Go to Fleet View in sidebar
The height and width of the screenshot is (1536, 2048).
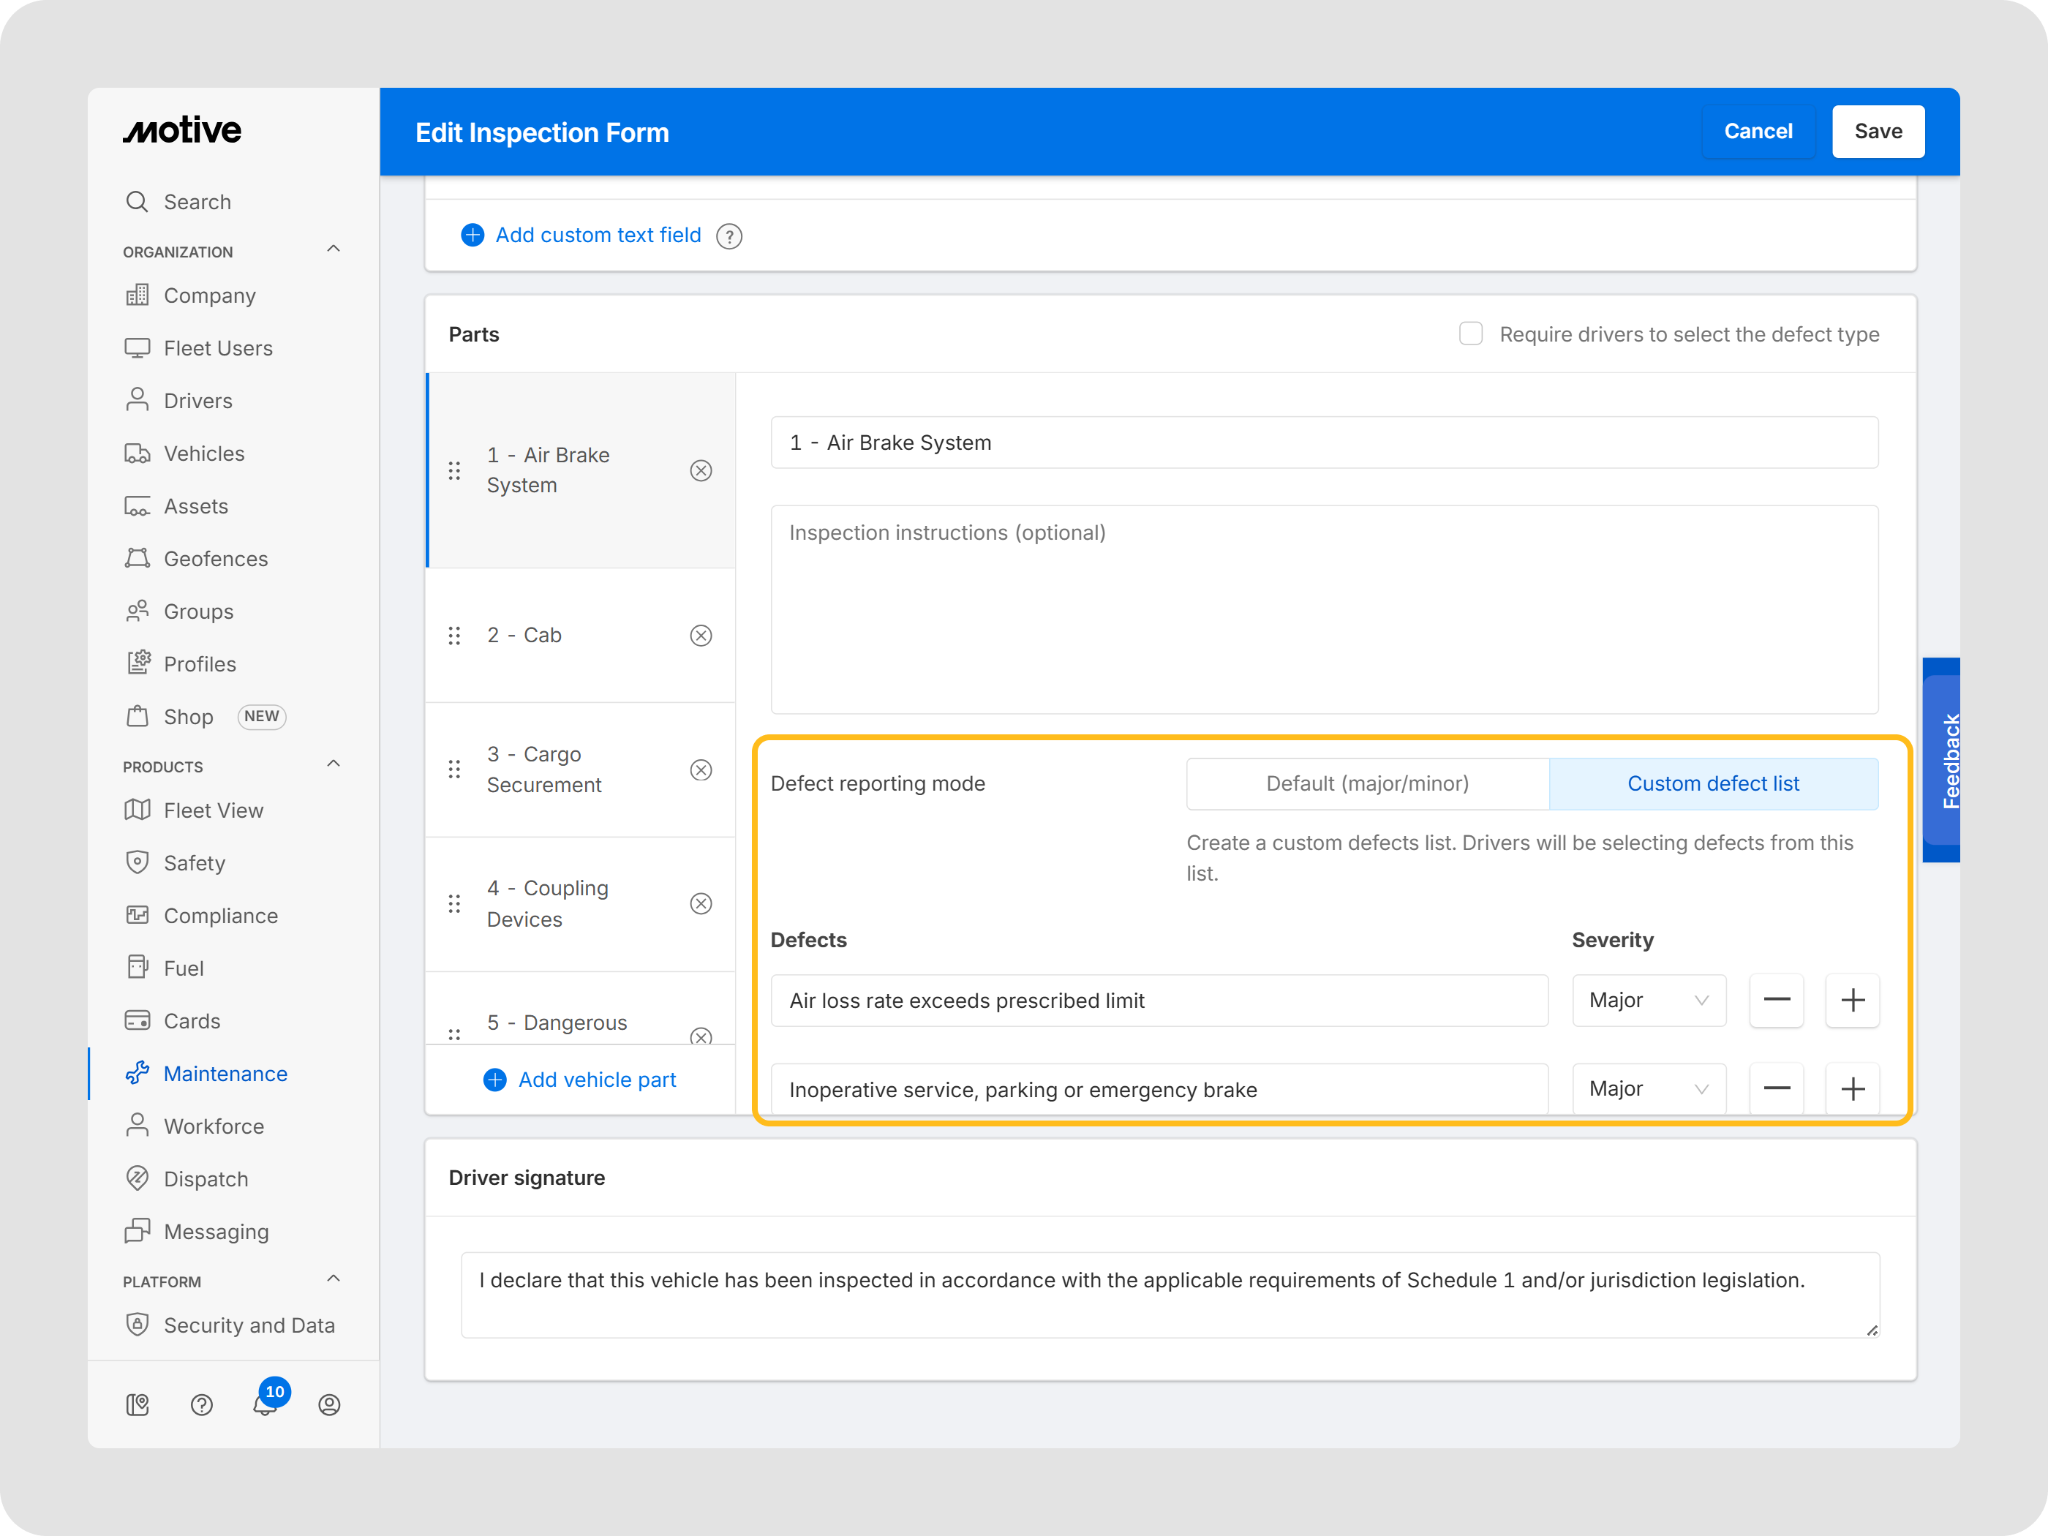[x=213, y=810]
